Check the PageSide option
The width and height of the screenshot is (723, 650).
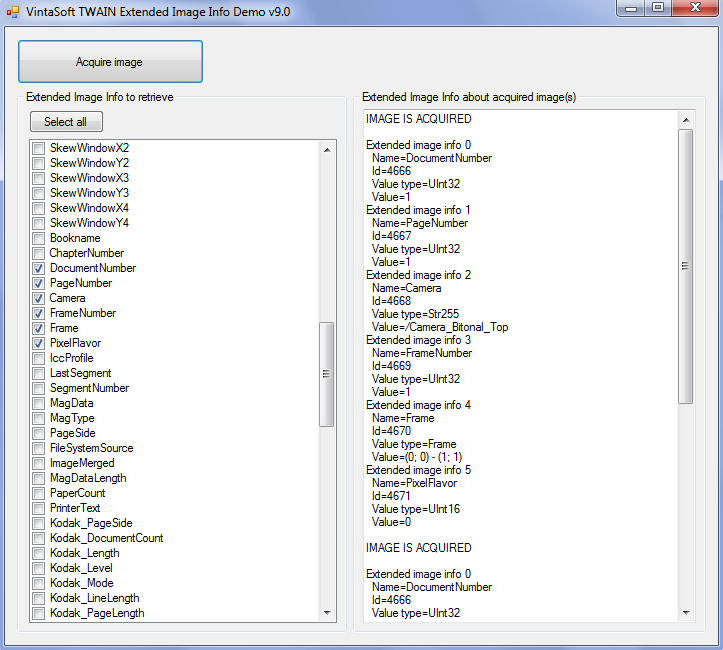[39, 433]
